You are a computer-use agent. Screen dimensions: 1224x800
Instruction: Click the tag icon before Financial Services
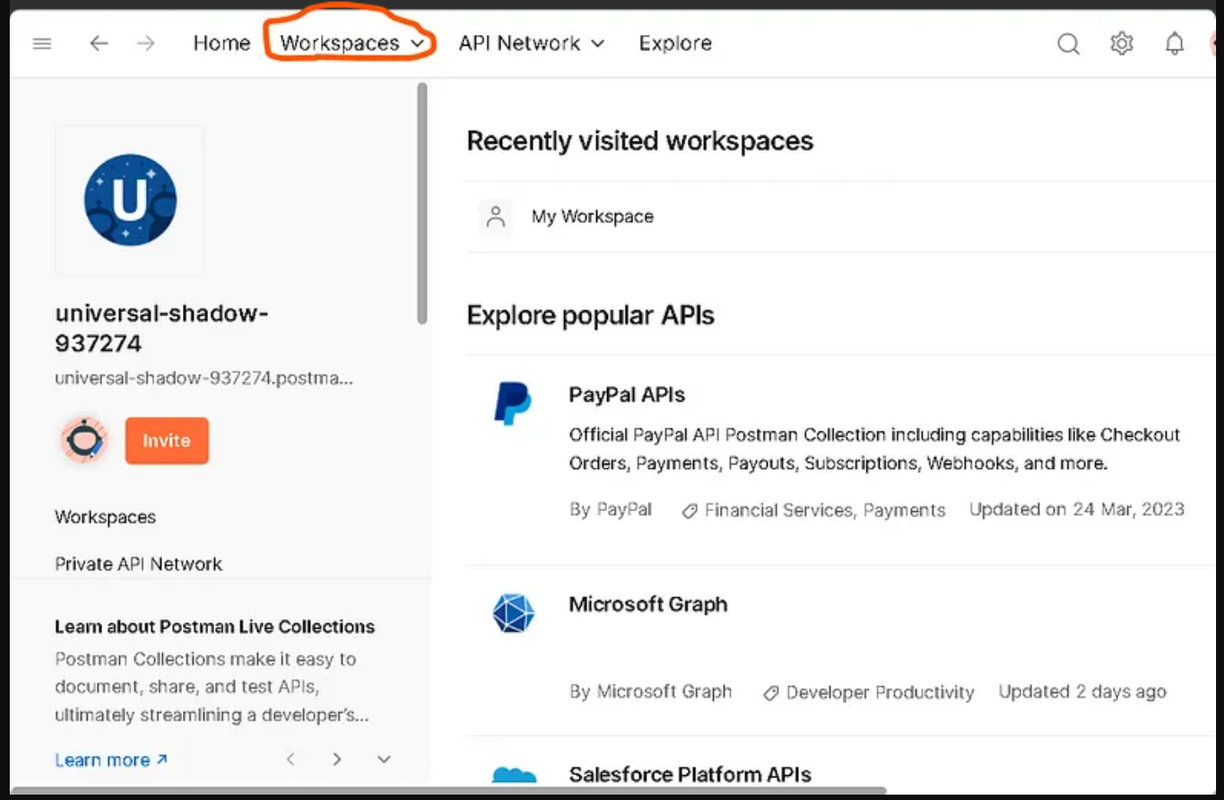point(689,511)
